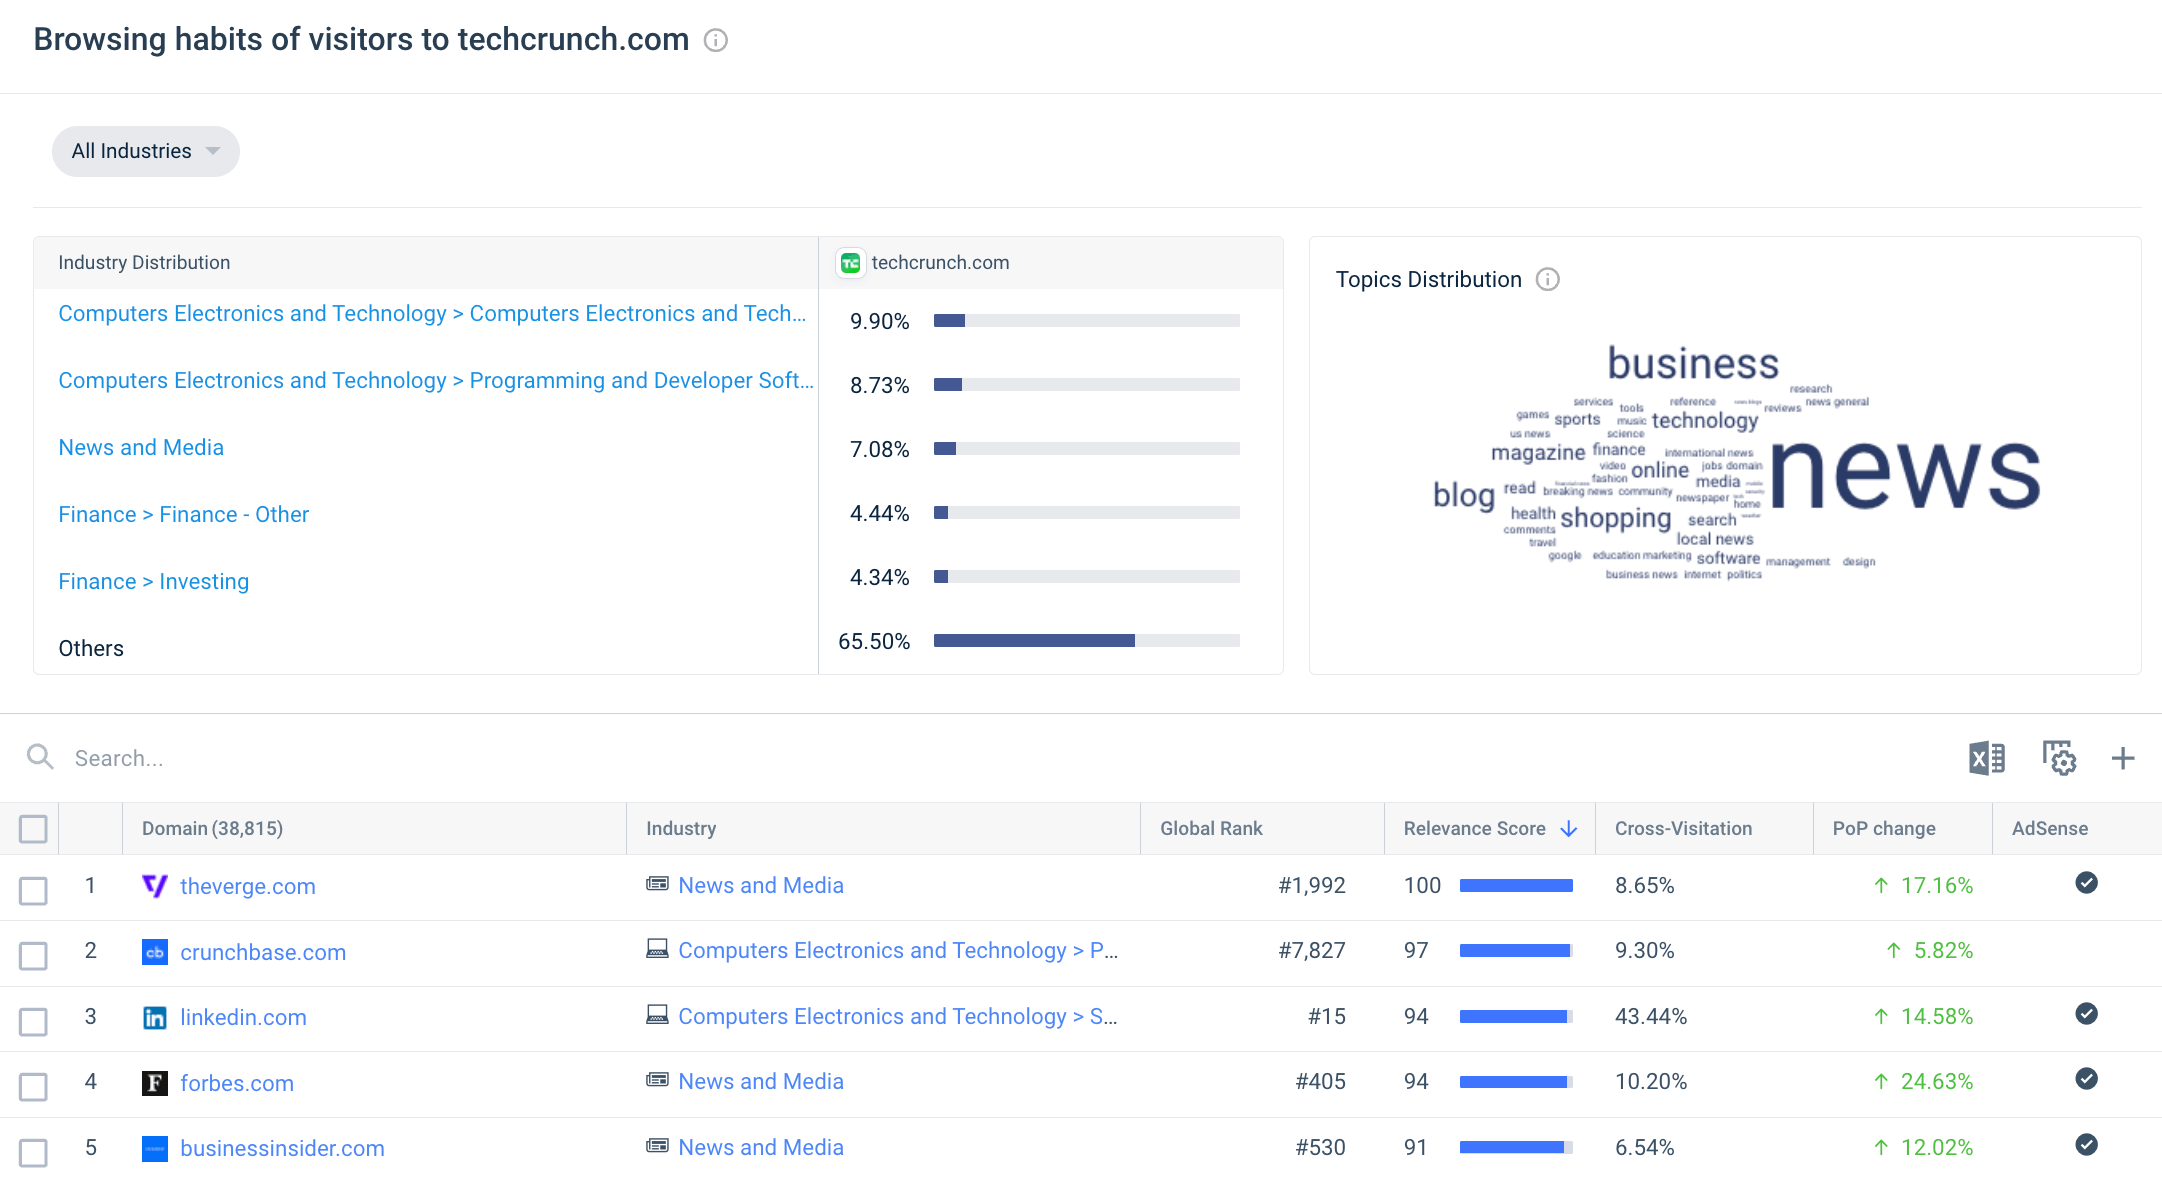Click the word 'business' in topics cloud
The width and height of the screenshot is (2162, 1178).
point(1693,363)
